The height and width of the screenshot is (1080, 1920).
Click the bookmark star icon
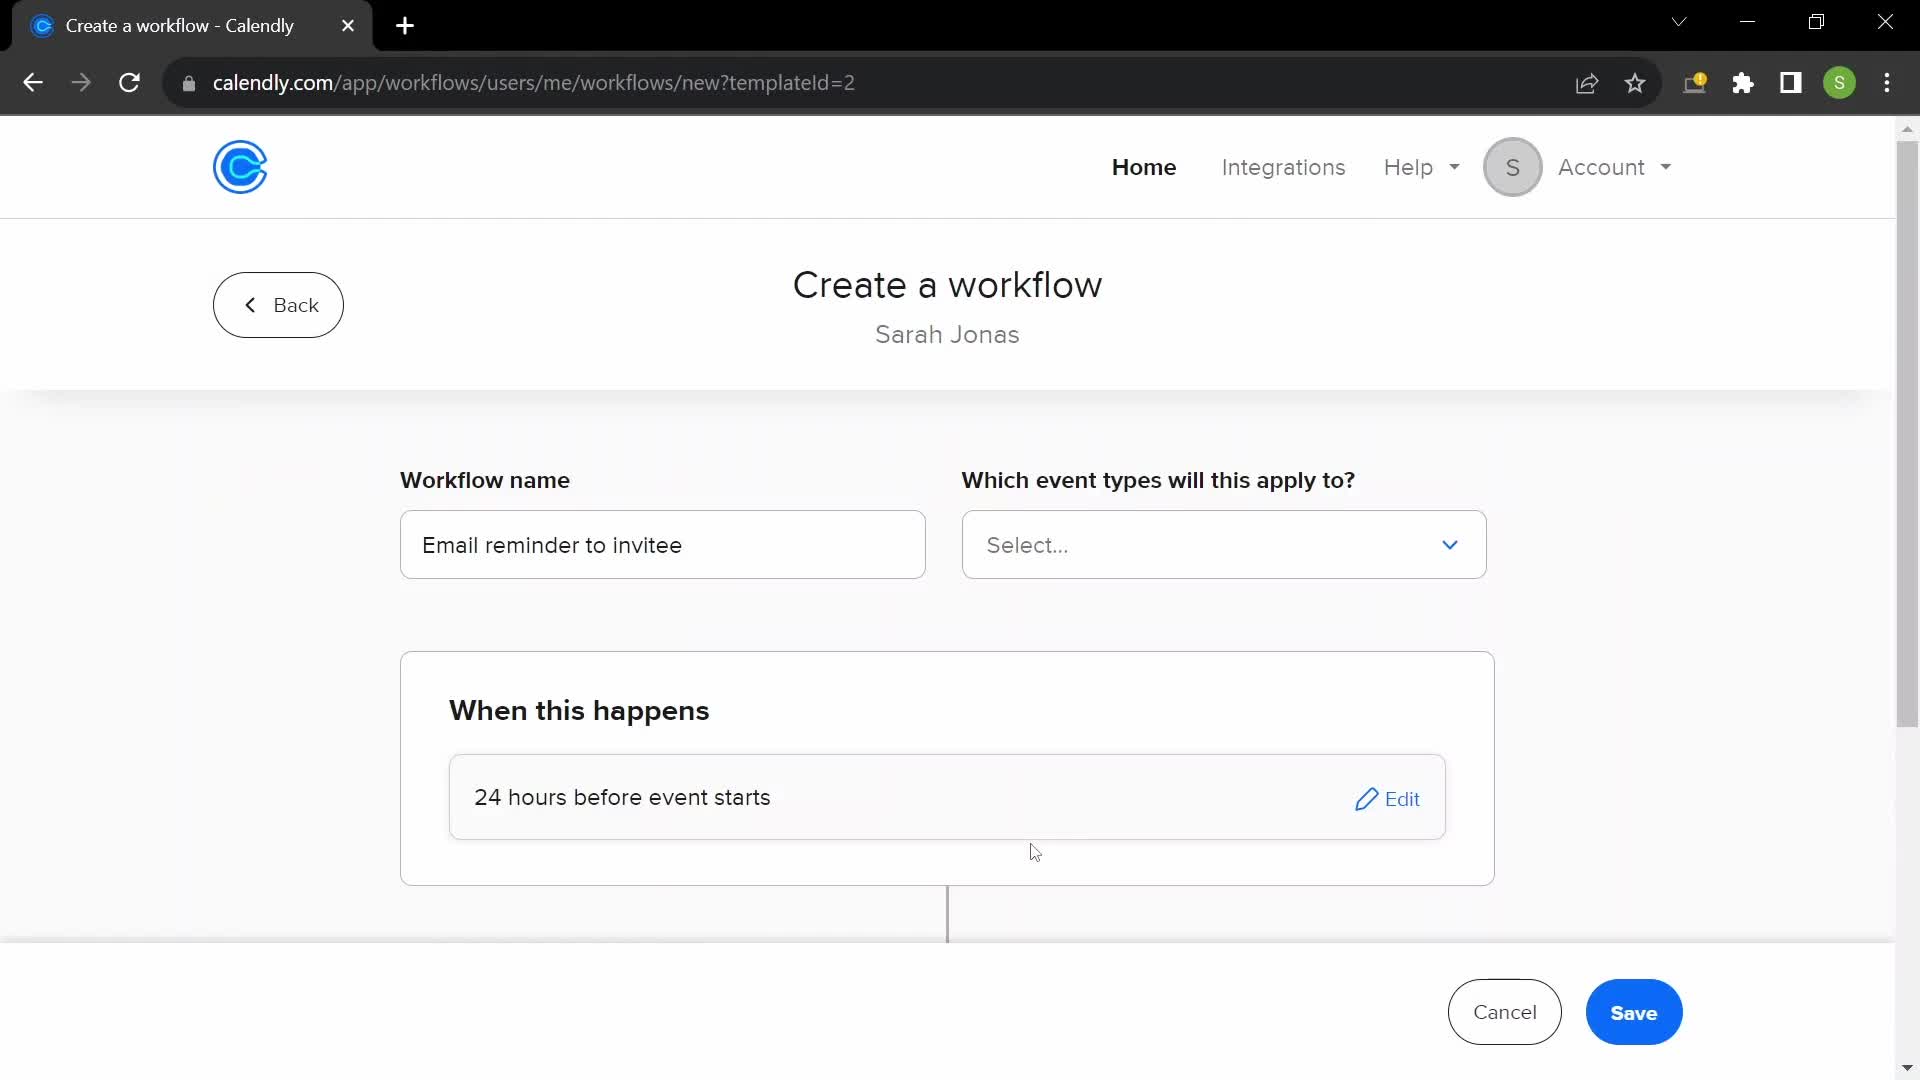coord(1635,83)
